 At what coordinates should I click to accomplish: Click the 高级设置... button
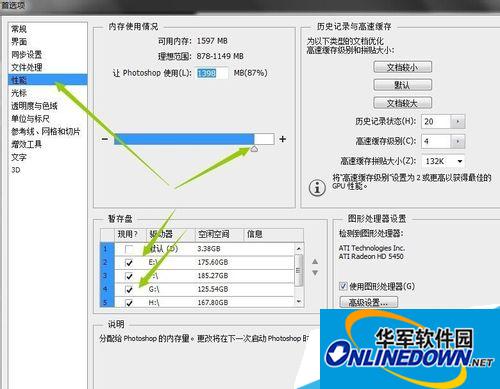coord(368,302)
